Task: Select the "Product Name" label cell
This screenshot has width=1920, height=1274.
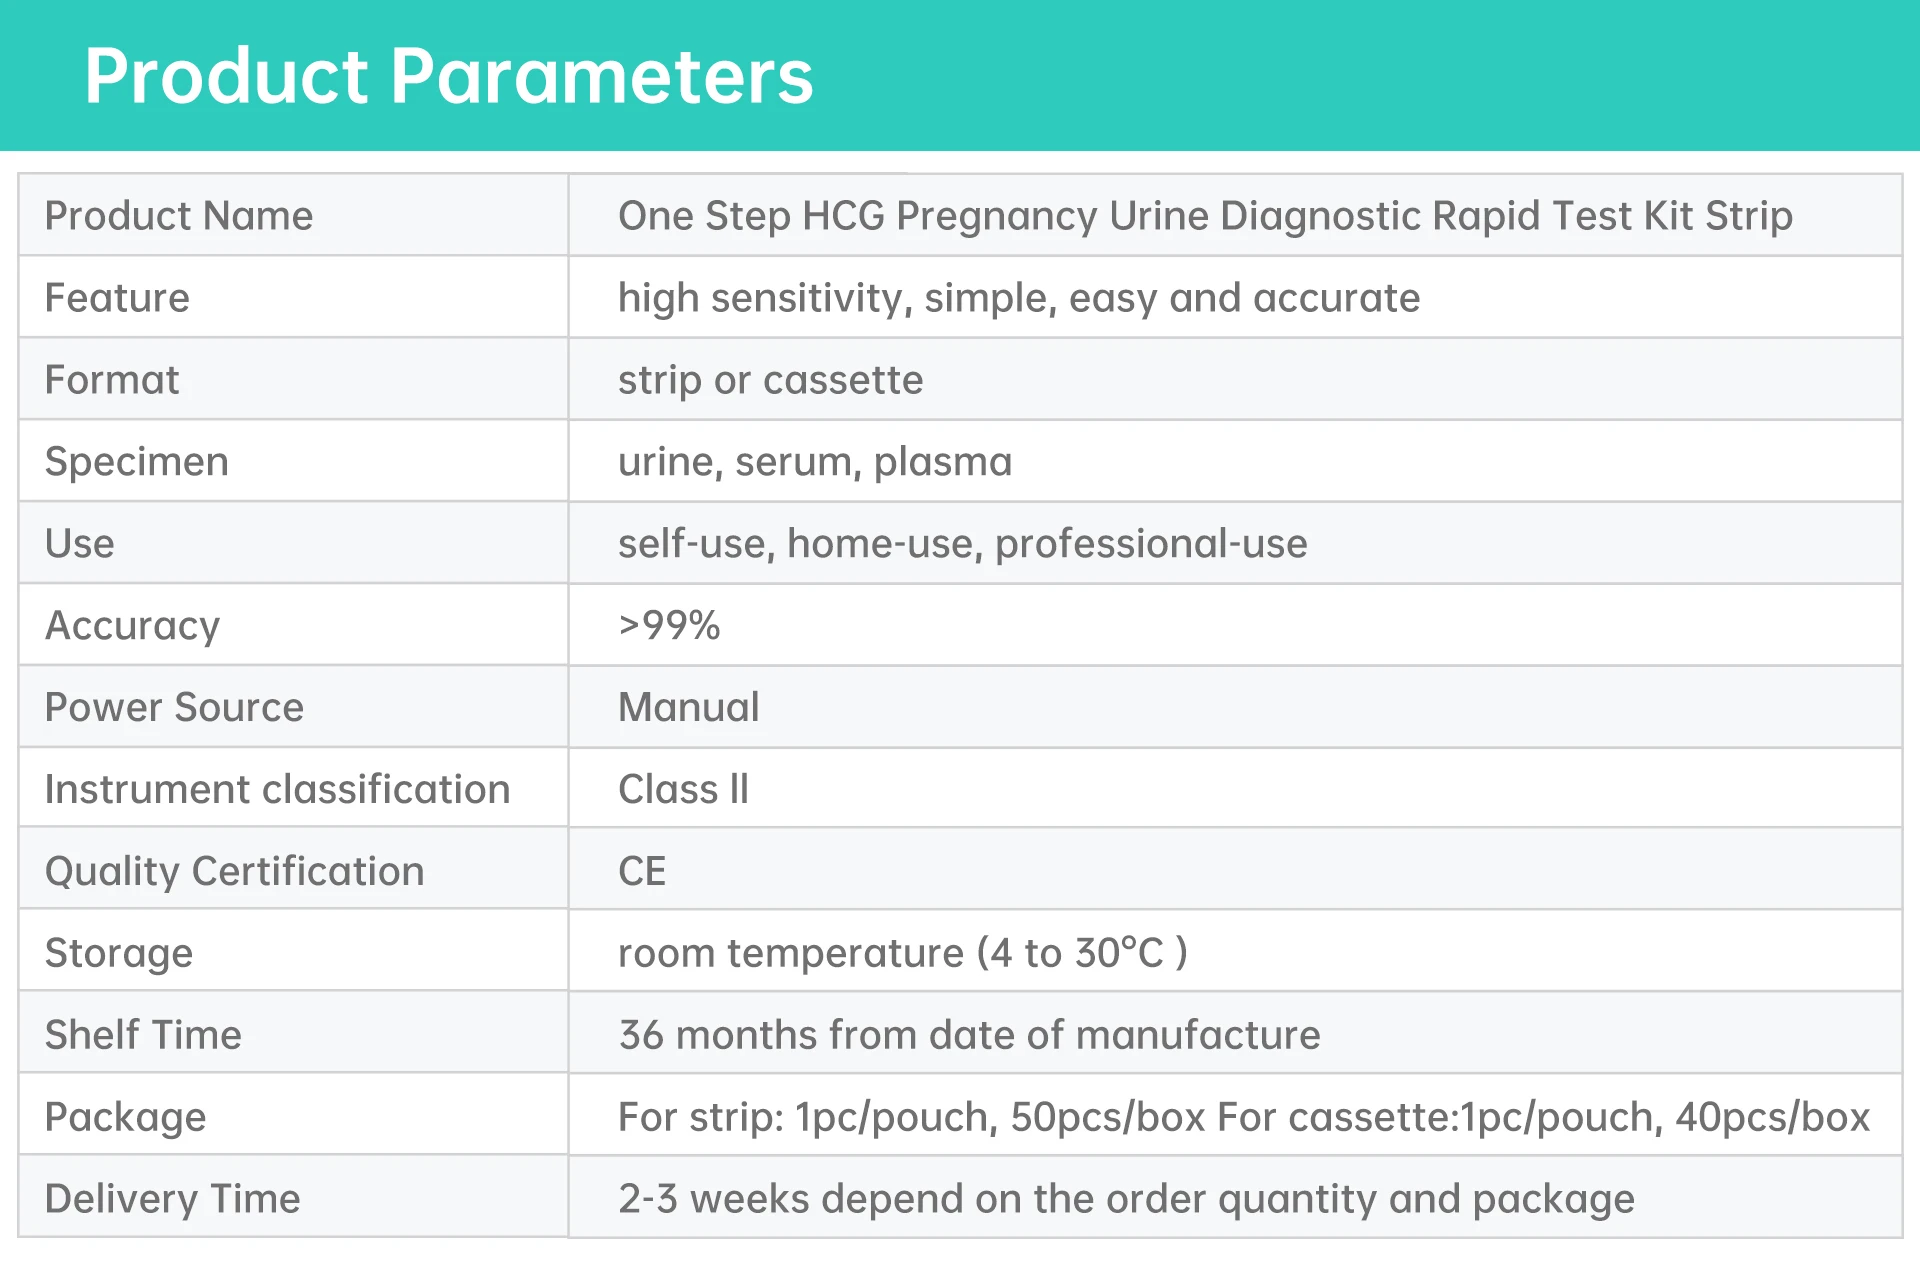Action: point(179,216)
